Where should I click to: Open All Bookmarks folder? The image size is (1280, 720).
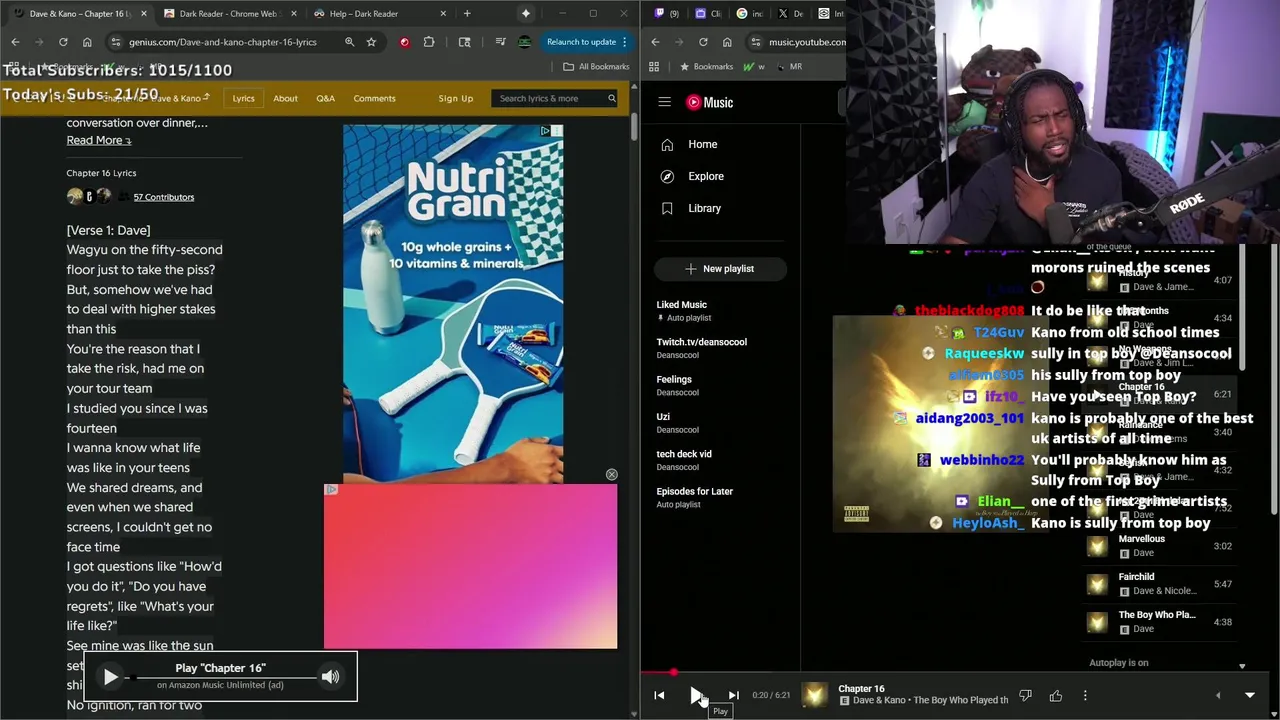click(x=596, y=66)
